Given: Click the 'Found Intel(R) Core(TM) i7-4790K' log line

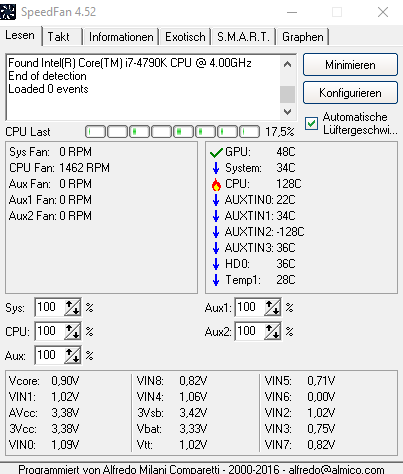Looking at the screenshot, I should tap(130, 63).
